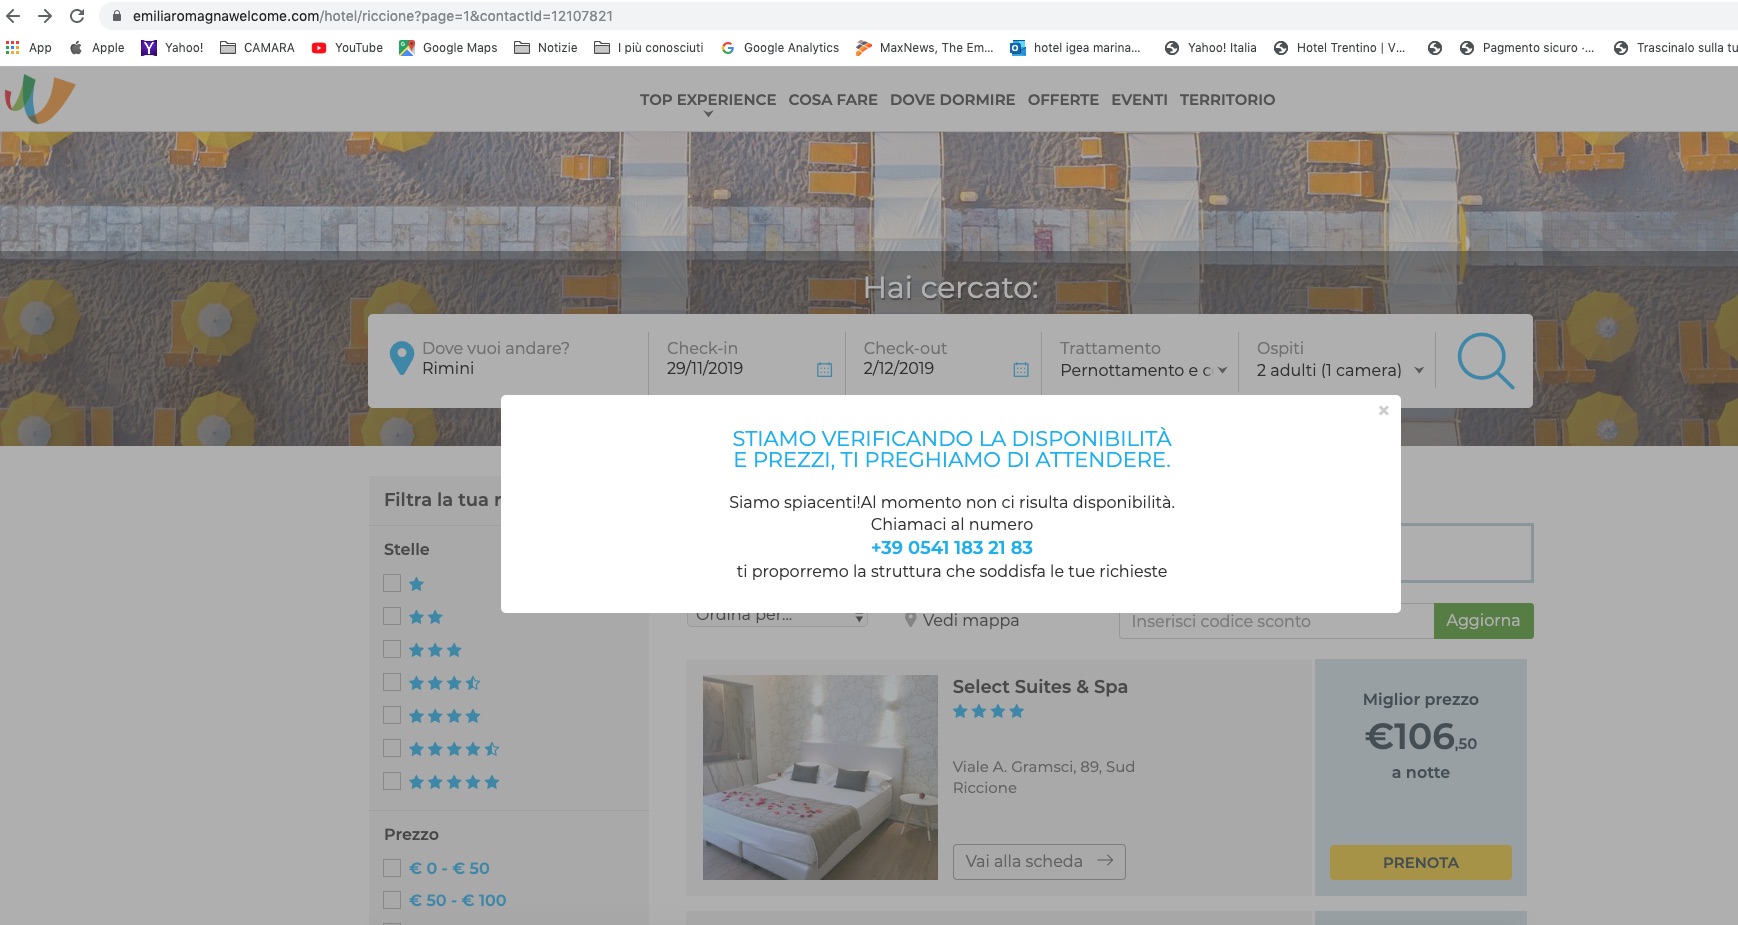Image resolution: width=1738 pixels, height=925 pixels.
Task: Open the Google Analytics bookmark
Action: [780, 47]
